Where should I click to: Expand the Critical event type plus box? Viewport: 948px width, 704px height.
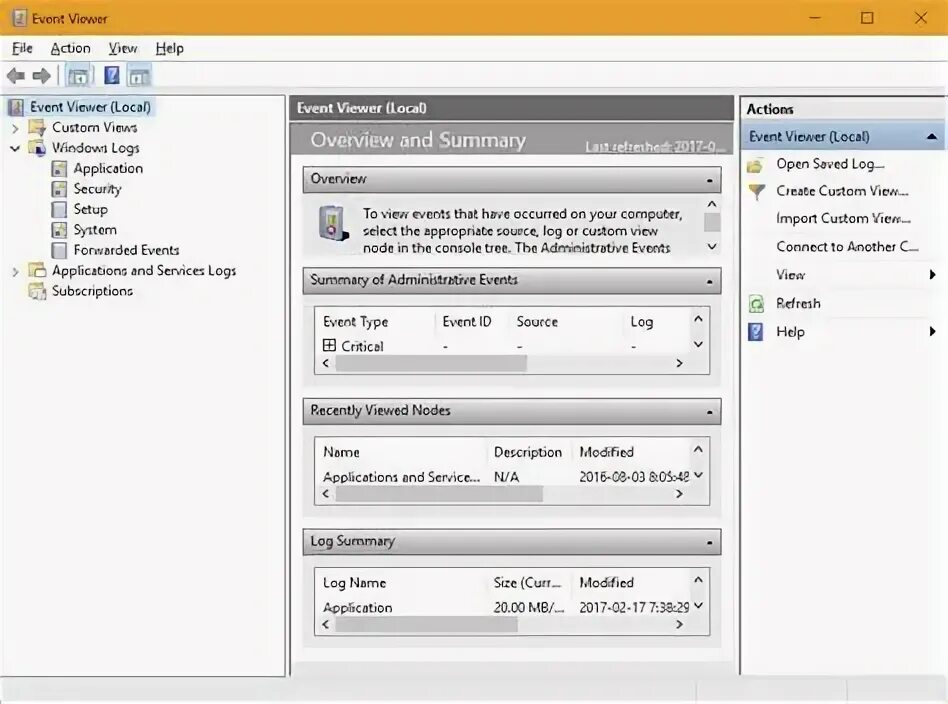pos(329,345)
